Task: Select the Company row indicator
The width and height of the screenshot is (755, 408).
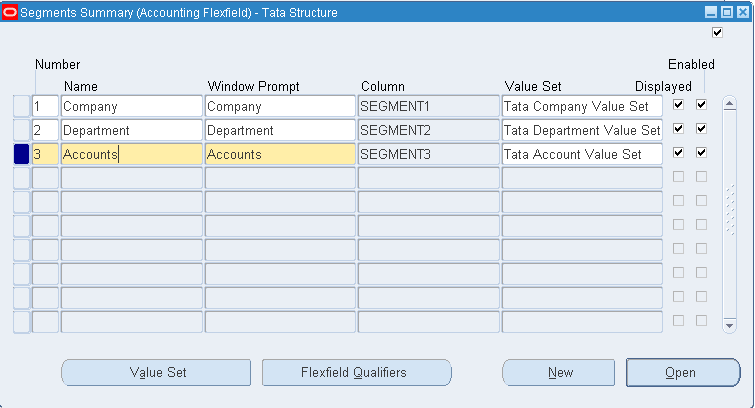Action: (20, 106)
